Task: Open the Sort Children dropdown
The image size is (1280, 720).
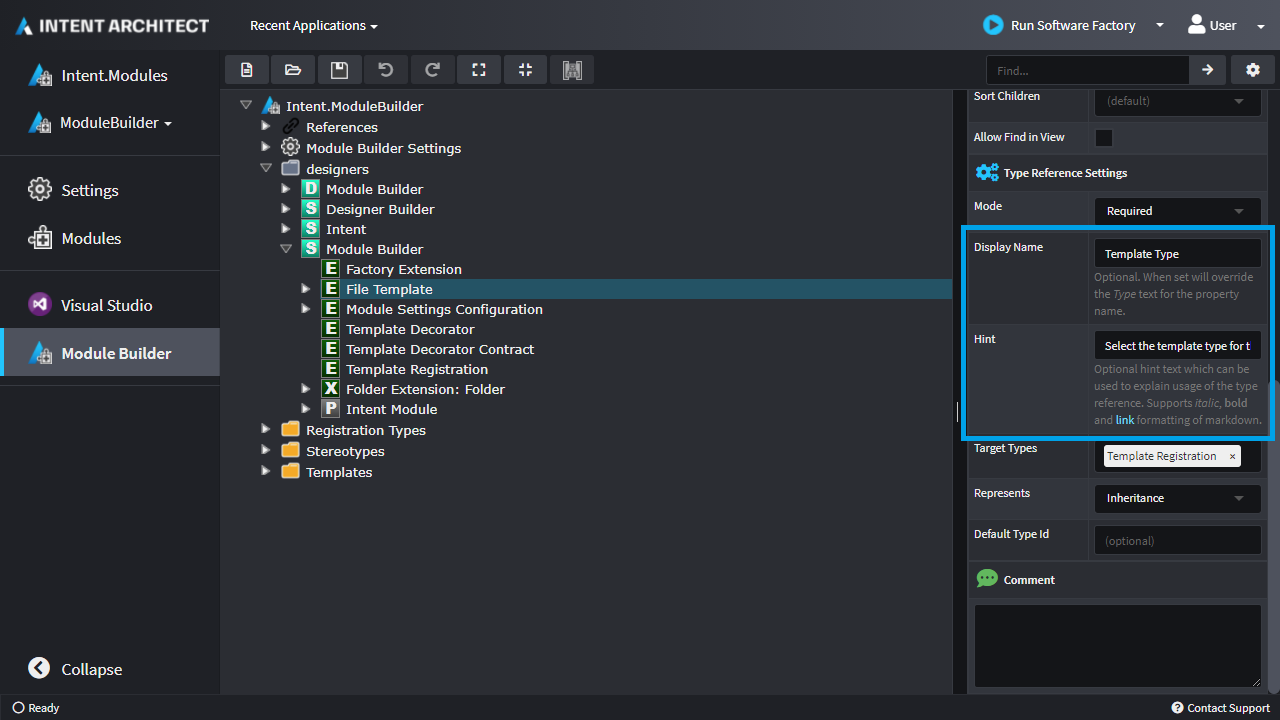Action: pyautogui.click(x=1177, y=101)
